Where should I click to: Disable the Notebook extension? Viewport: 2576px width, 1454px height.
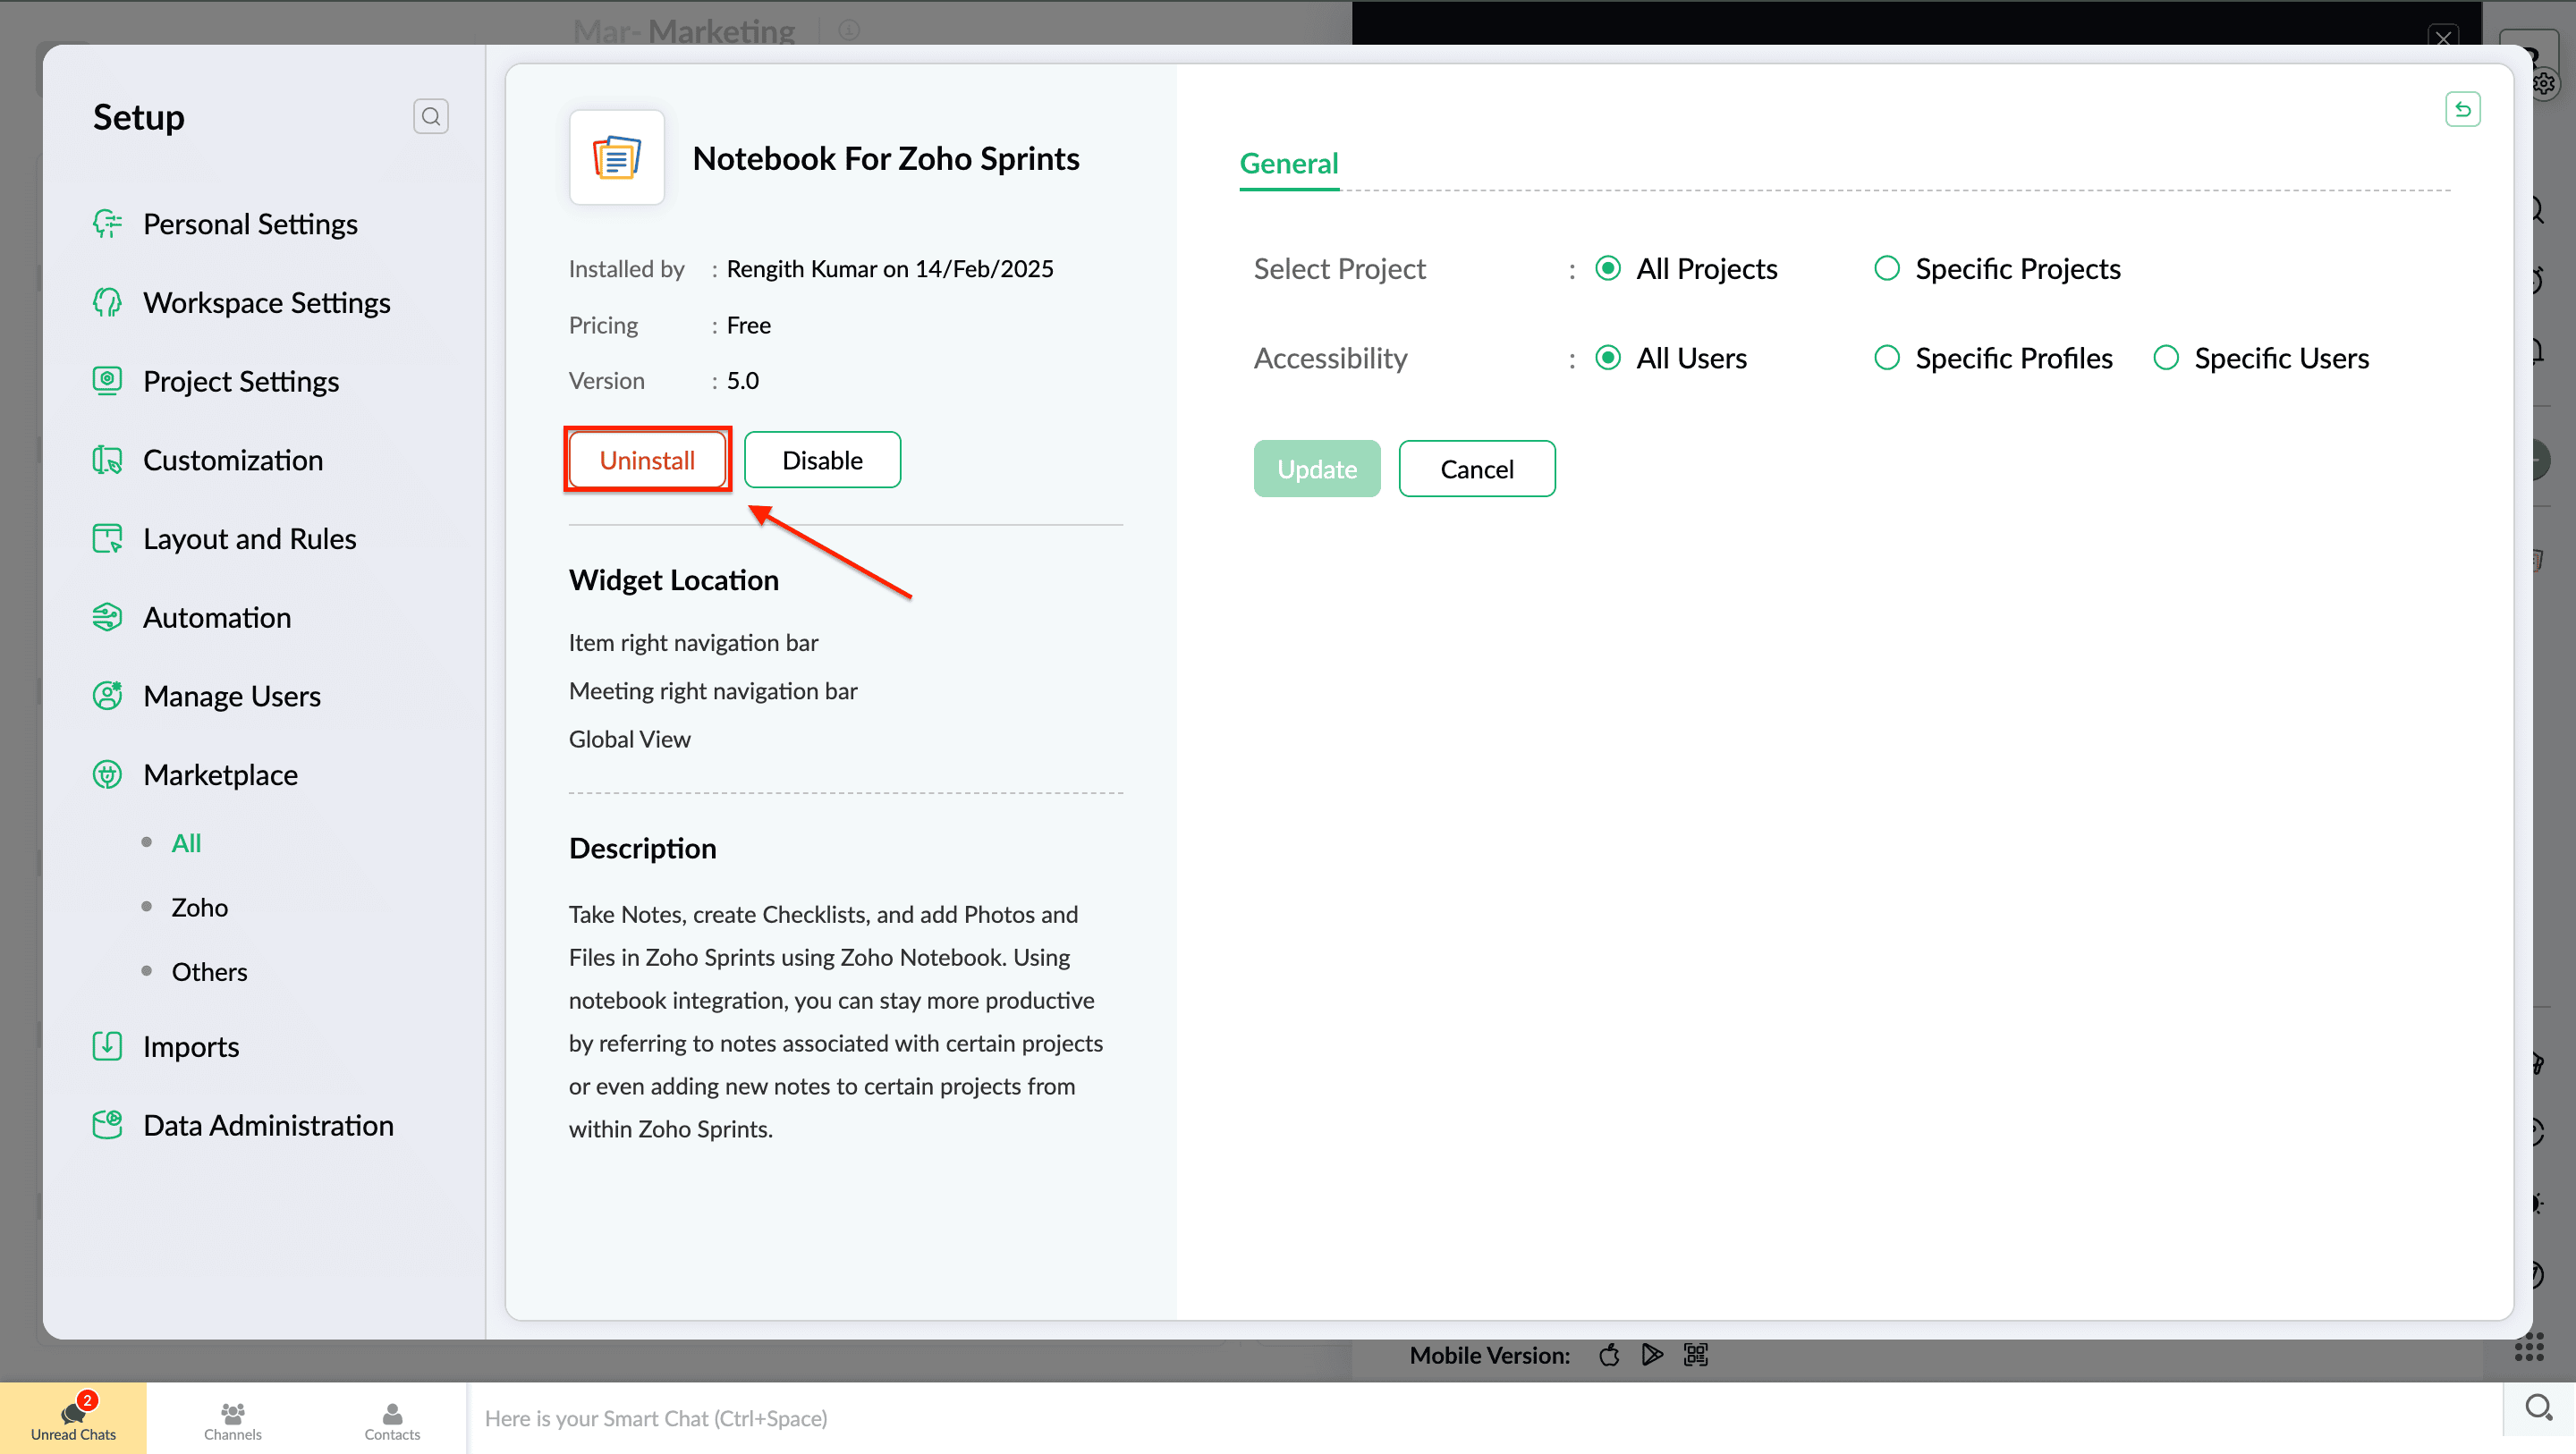(x=822, y=460)
